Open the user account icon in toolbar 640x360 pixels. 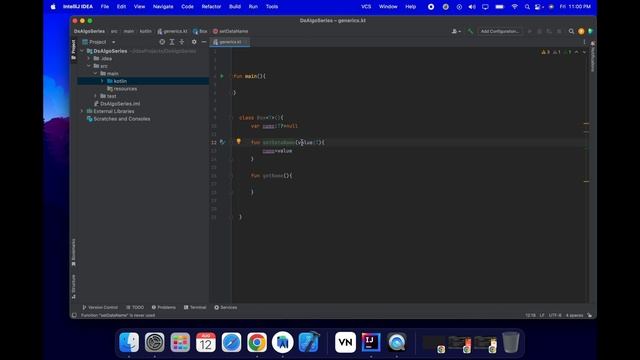coord(456,31)
